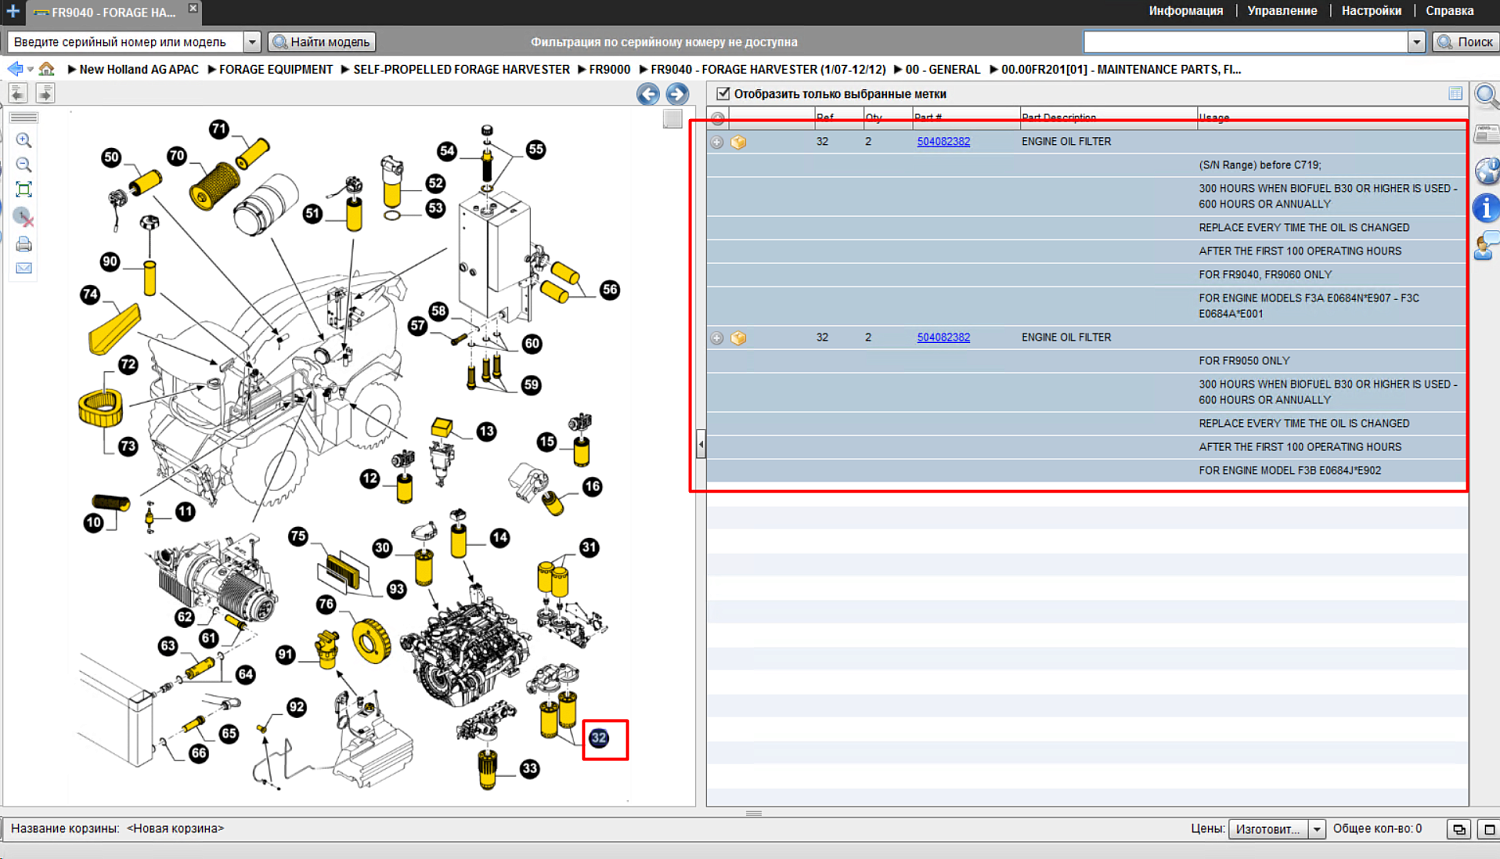Select callout 56 in the parts diagram
The width and height of the screenshot is (1500, 859).
tap(609, 290)
